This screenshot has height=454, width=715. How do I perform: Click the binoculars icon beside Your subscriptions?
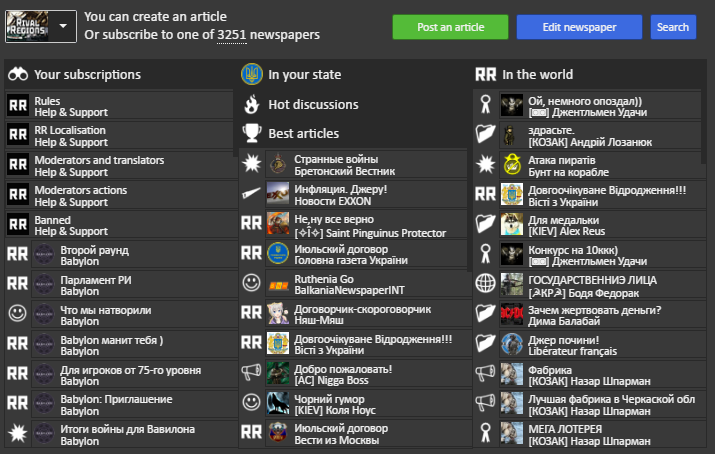[18, 74]
